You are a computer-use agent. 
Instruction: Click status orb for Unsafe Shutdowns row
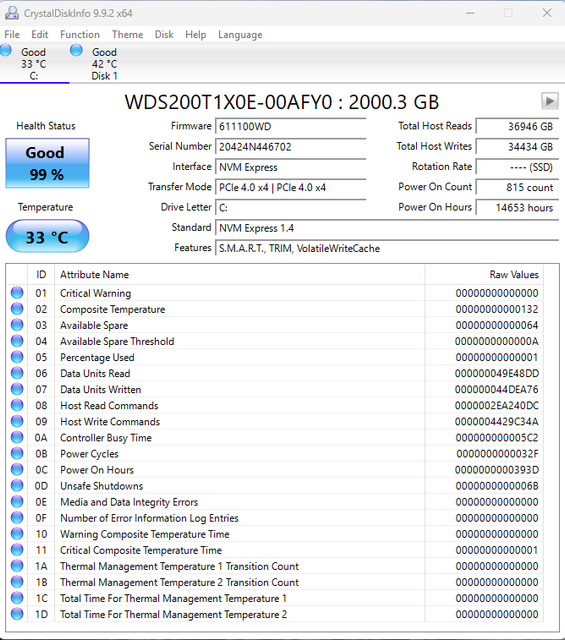[17, 485]
